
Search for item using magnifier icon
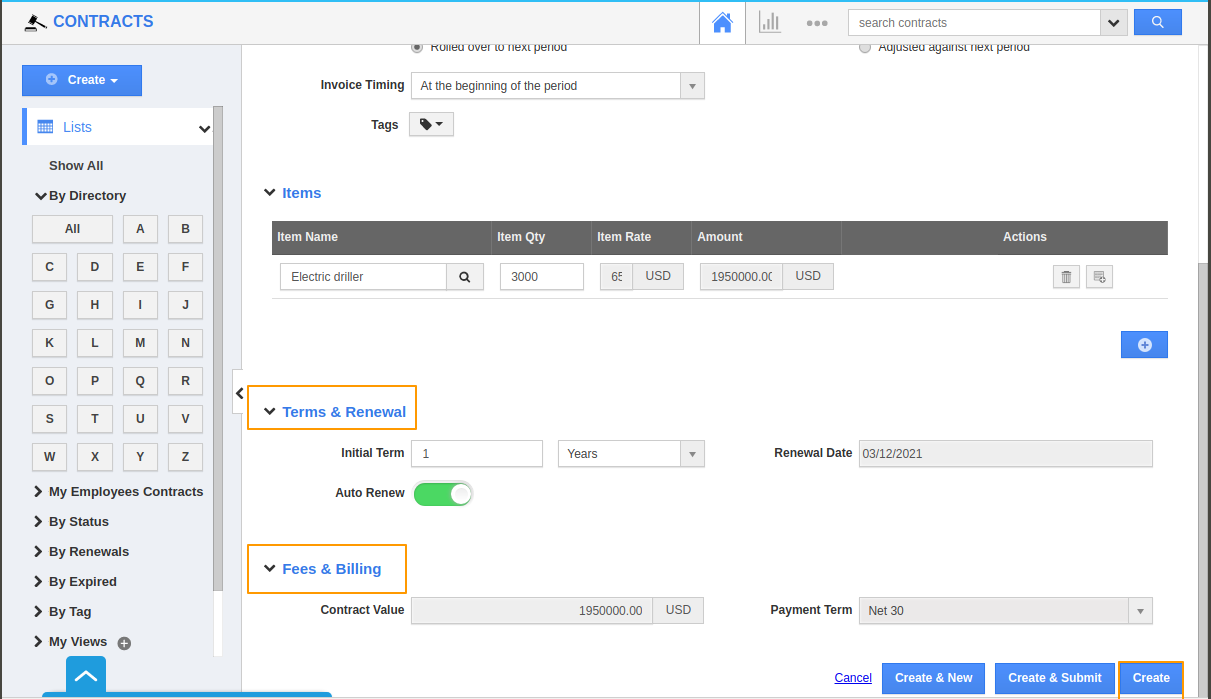tap(465, 277)
